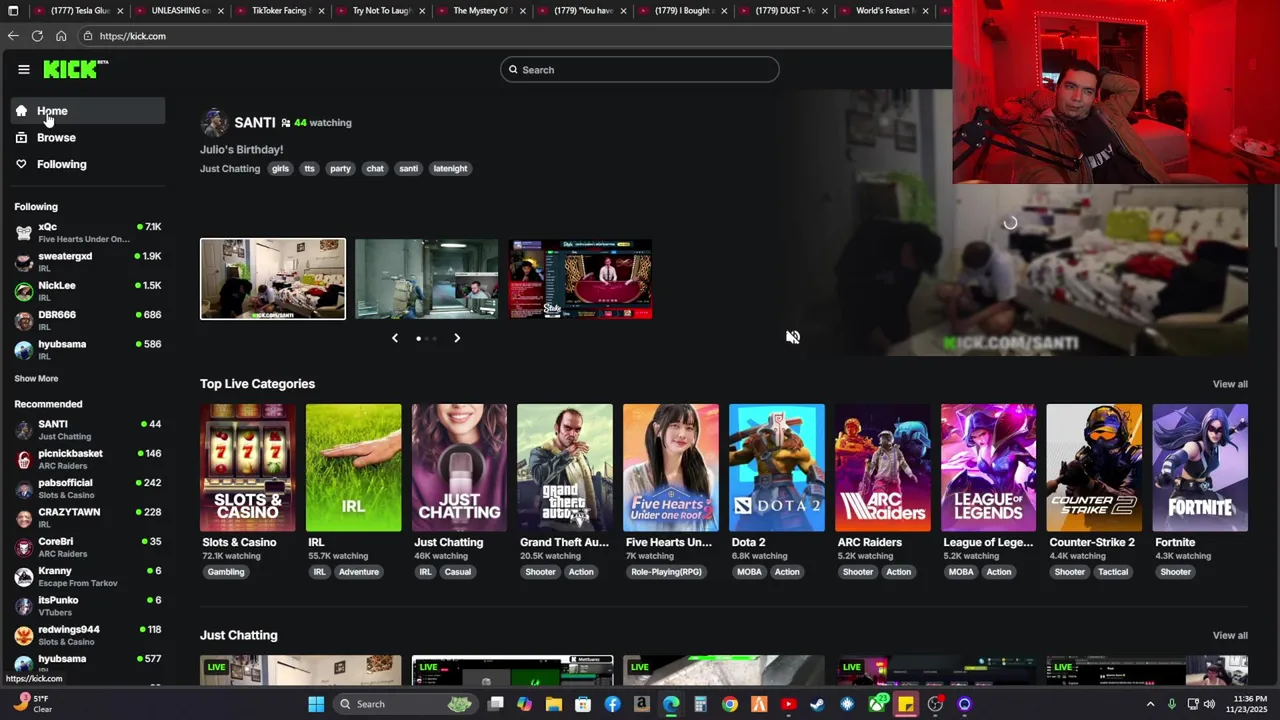
Task: Switch to The Mystery Of browser tab
Action: (481, 11)
